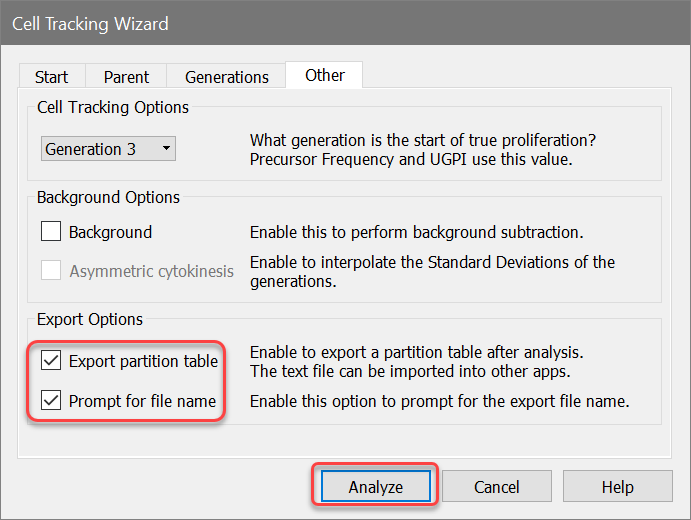The width and height of the screenshot is (691, 520).
Task: Click the true proliferation description text
Action: pyautogui.click(x=430, y=148)
